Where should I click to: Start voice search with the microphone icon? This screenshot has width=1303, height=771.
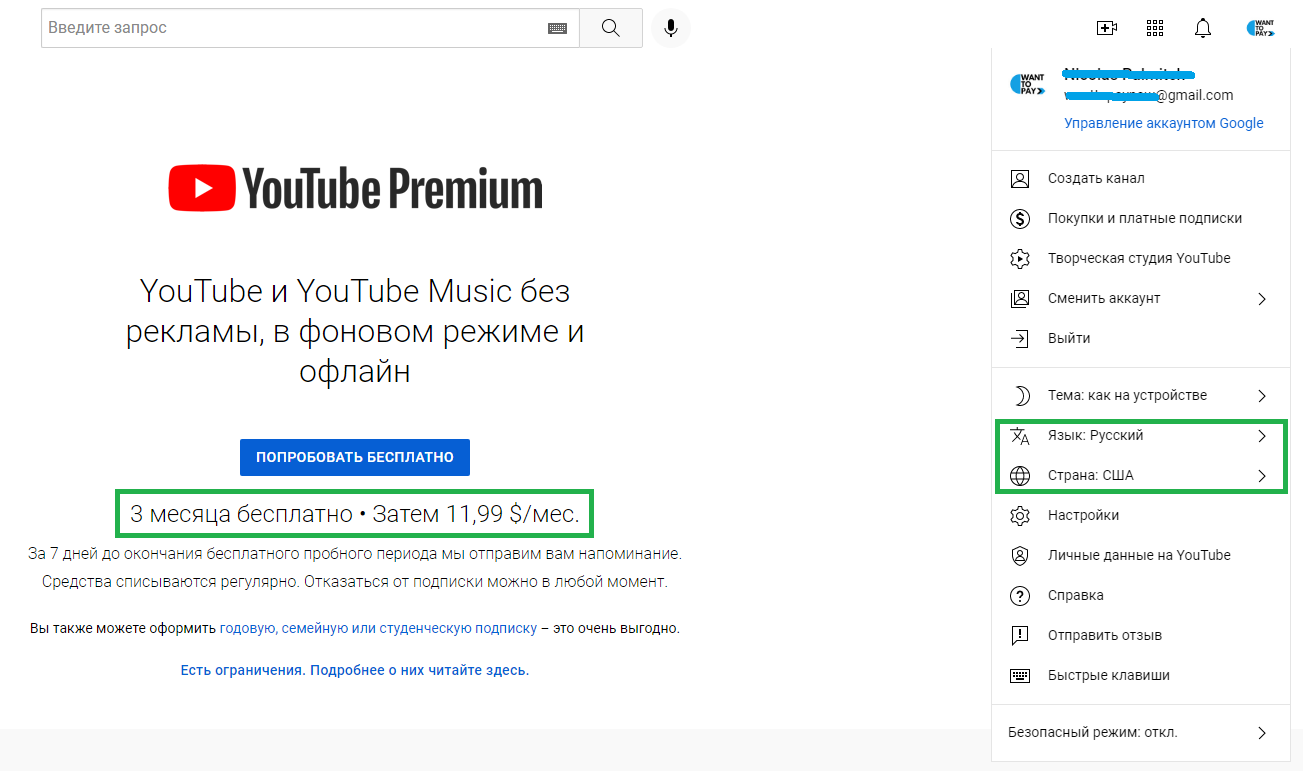click(671, 28)
